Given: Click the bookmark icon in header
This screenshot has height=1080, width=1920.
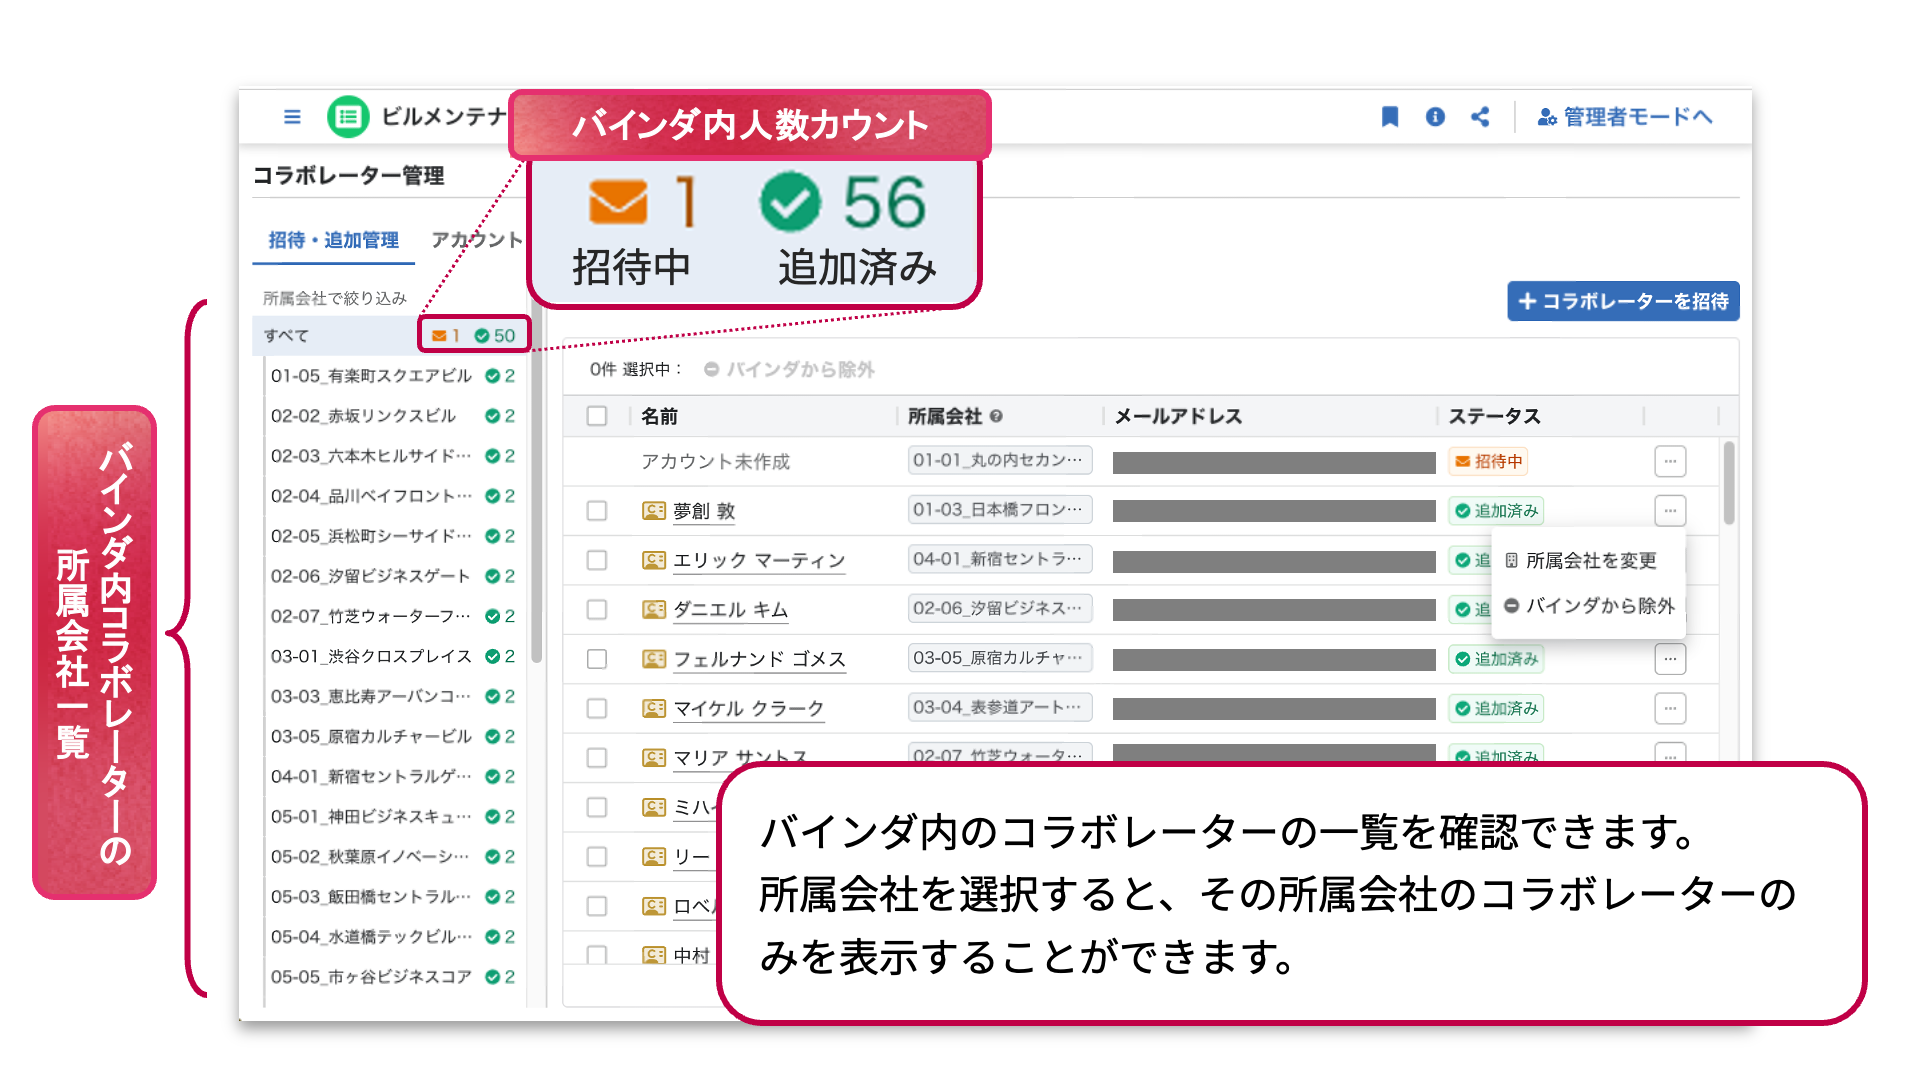Looking at the screenshot, I should click(1390, 117).
